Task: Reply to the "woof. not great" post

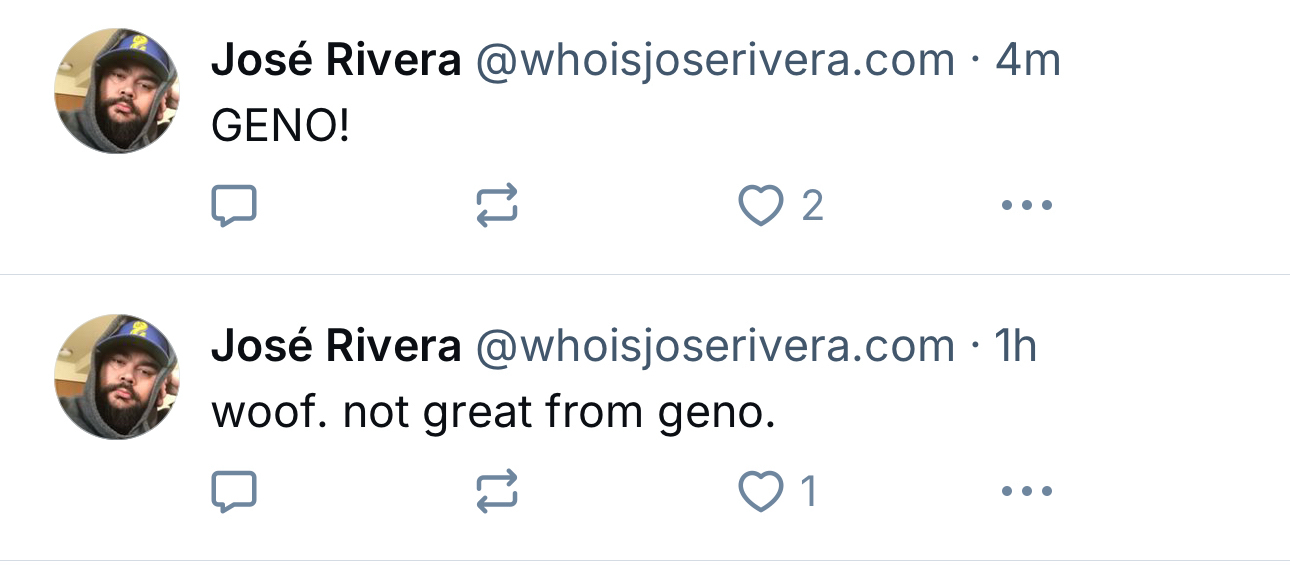Action: click(x=235, y=491)
